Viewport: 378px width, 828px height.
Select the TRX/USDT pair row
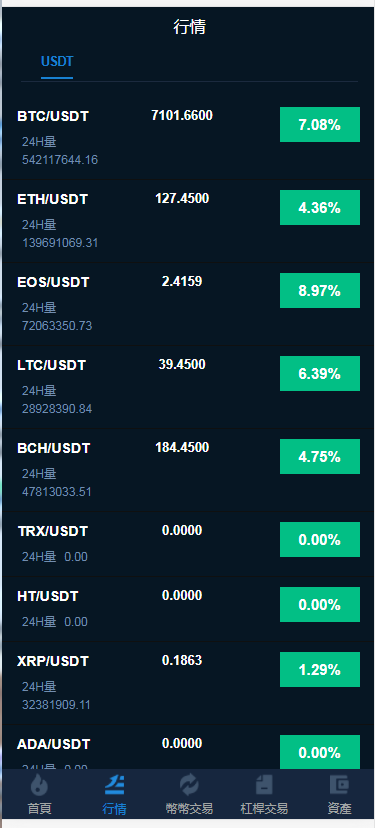[189, 543]
